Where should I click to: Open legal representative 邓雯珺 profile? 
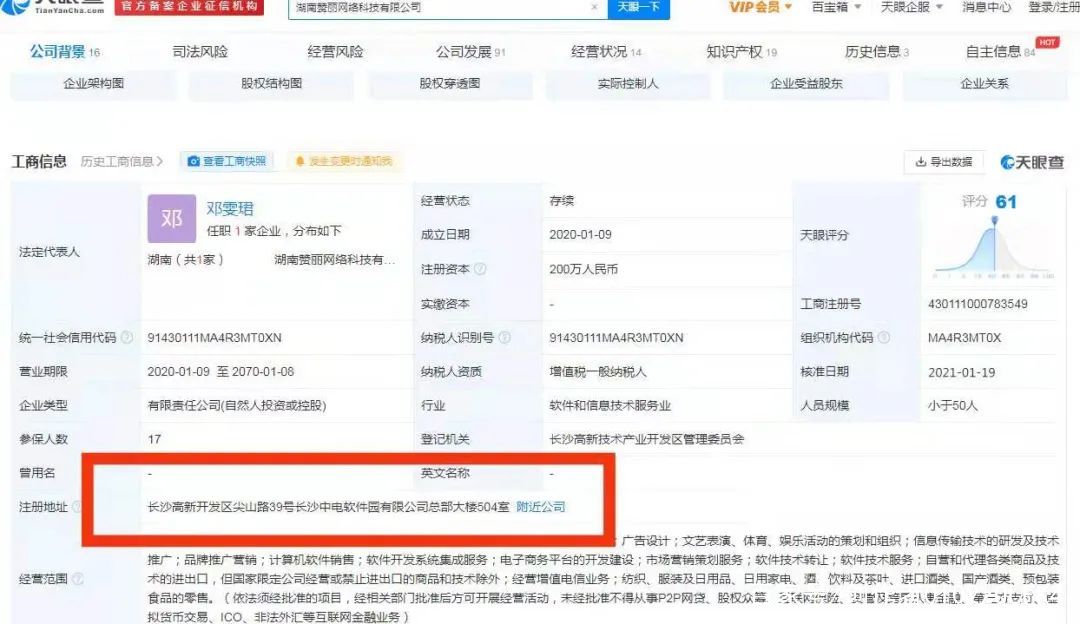click(x=230, y=209)
